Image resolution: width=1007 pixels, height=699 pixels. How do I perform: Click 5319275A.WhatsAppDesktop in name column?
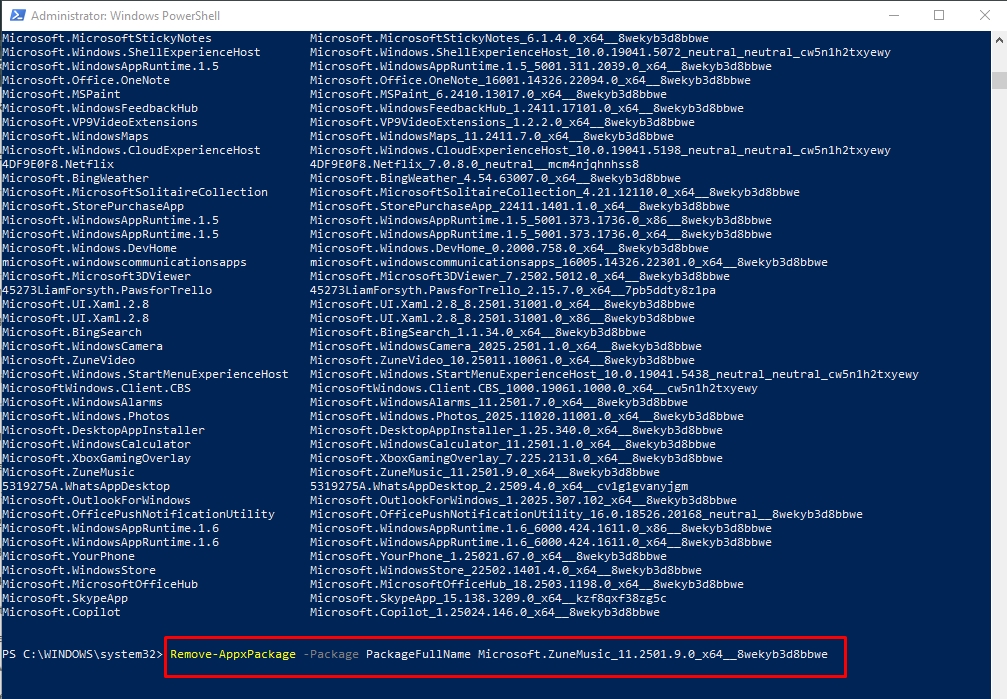tap(86, 486)
